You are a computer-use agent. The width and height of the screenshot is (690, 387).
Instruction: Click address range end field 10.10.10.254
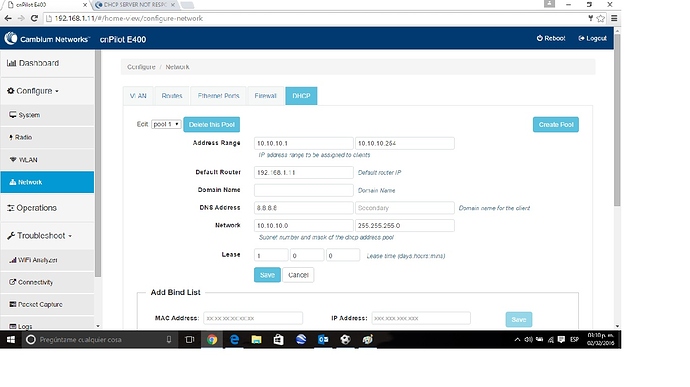click(405, 144)
